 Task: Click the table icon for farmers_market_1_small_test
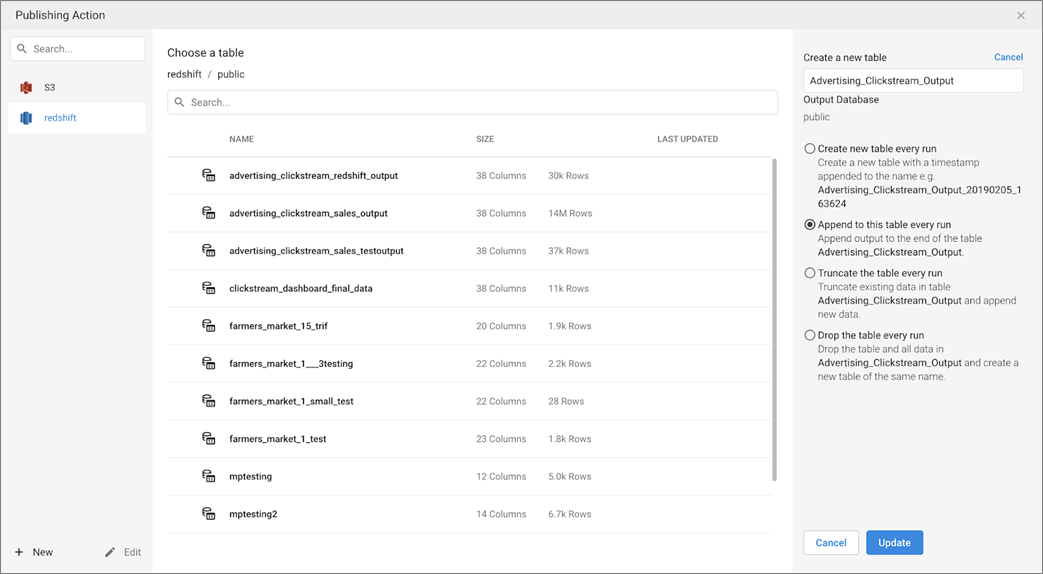(209, 401)
